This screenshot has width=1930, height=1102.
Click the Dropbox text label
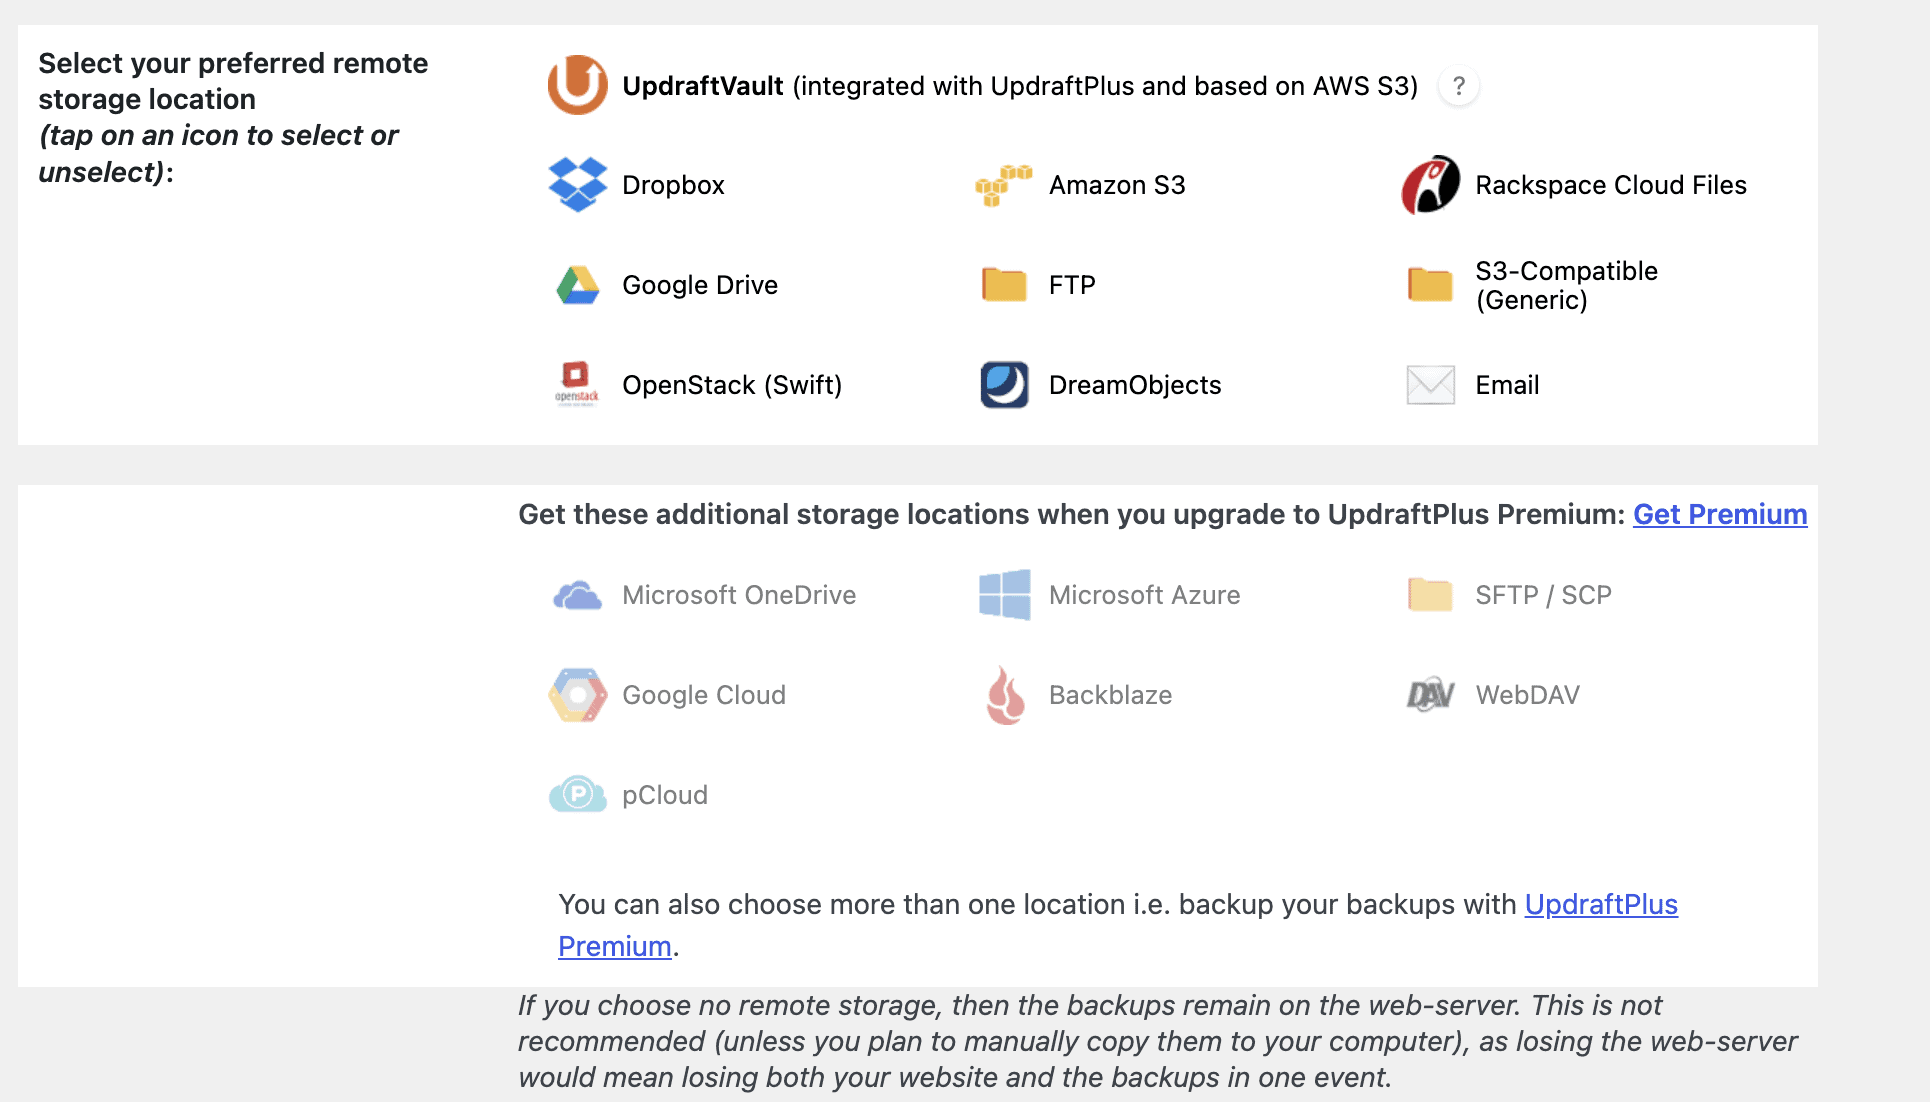pyautogui.click(x=673, y=185)
